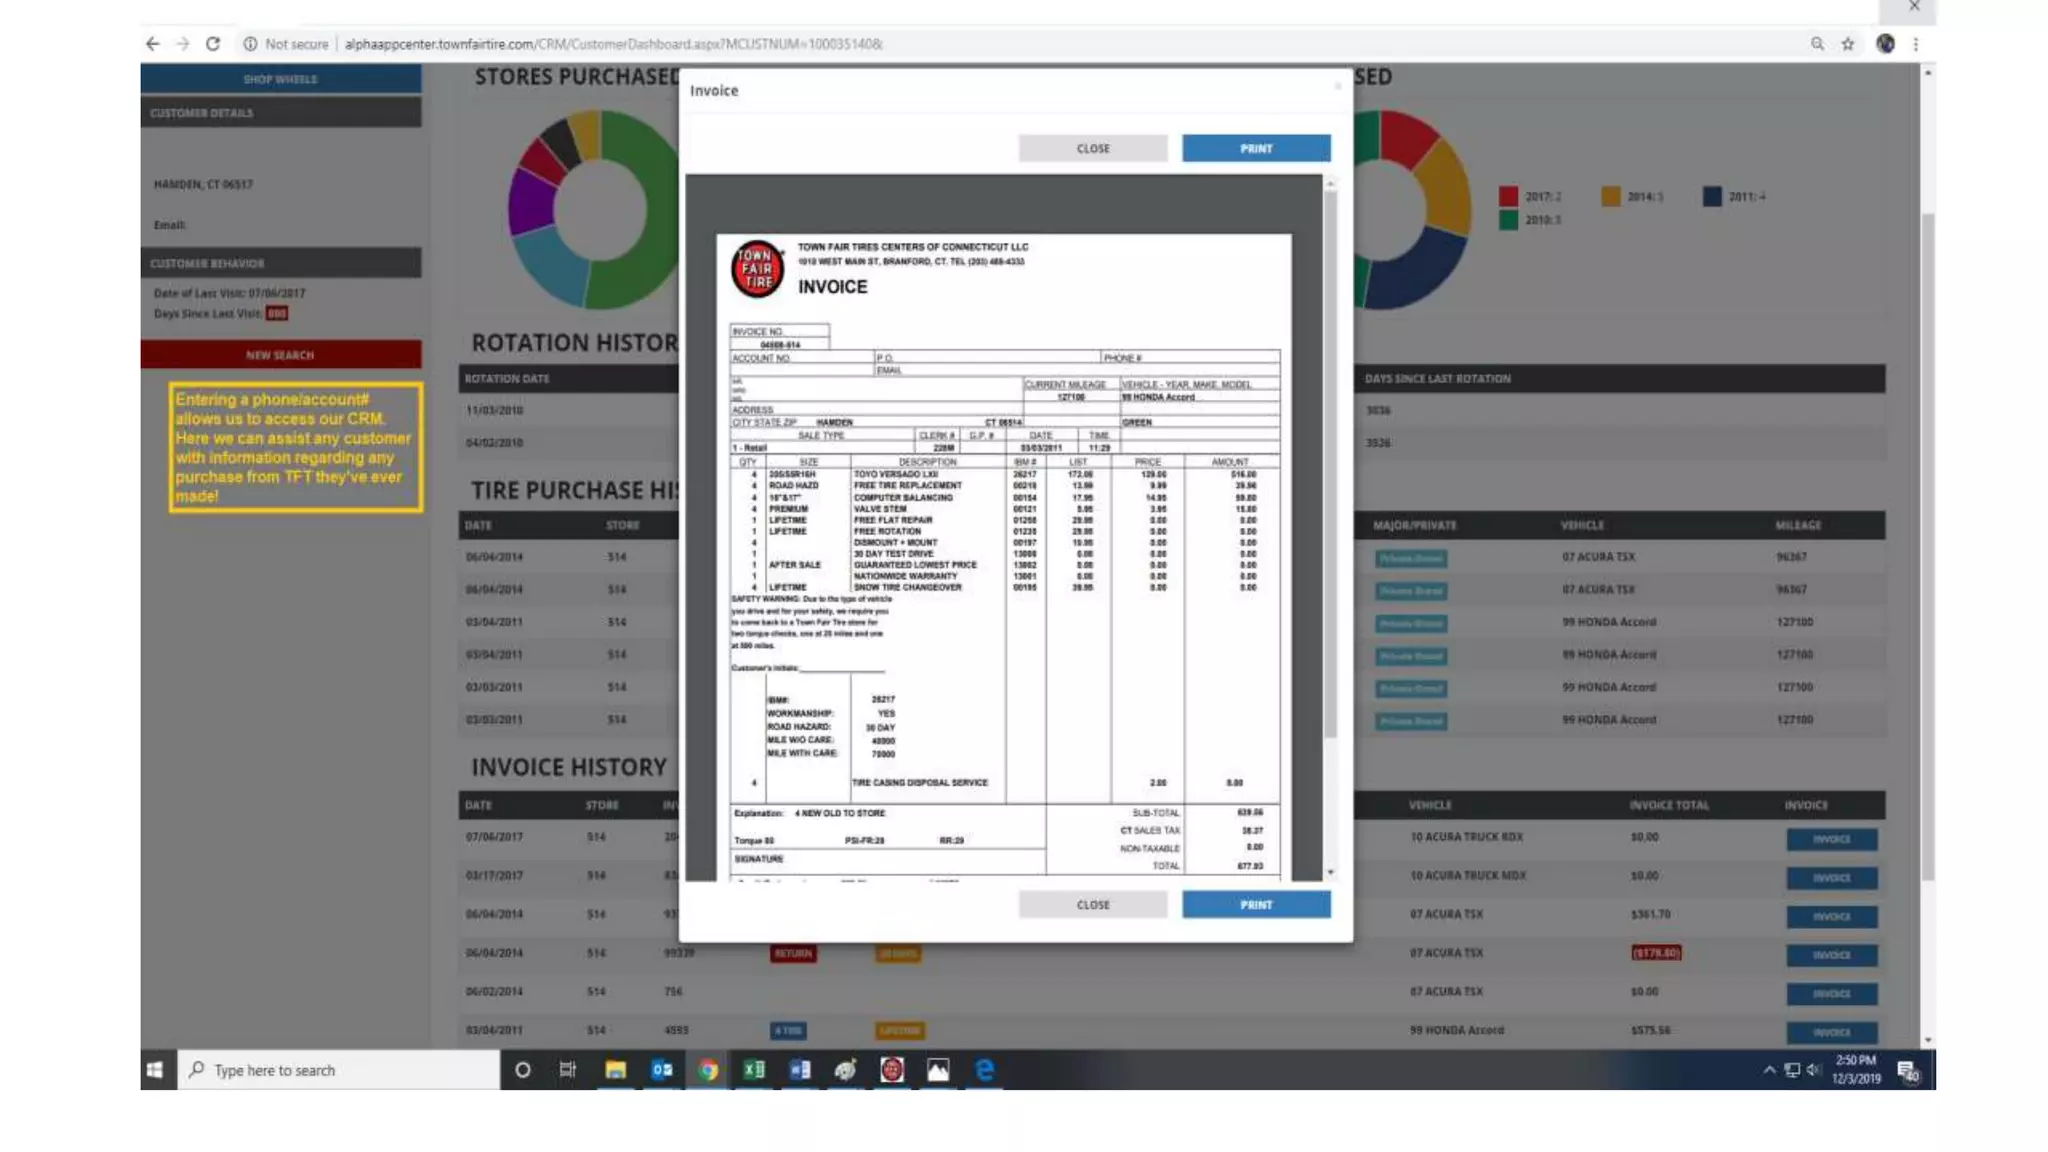Click the browser back arrow
The width and height of the screenshot is (2048, 1152).
coord(152,44)
